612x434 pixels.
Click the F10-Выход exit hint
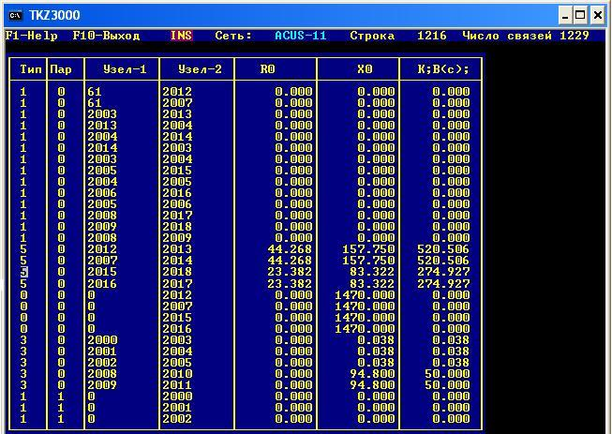click(x=106, y=36)
